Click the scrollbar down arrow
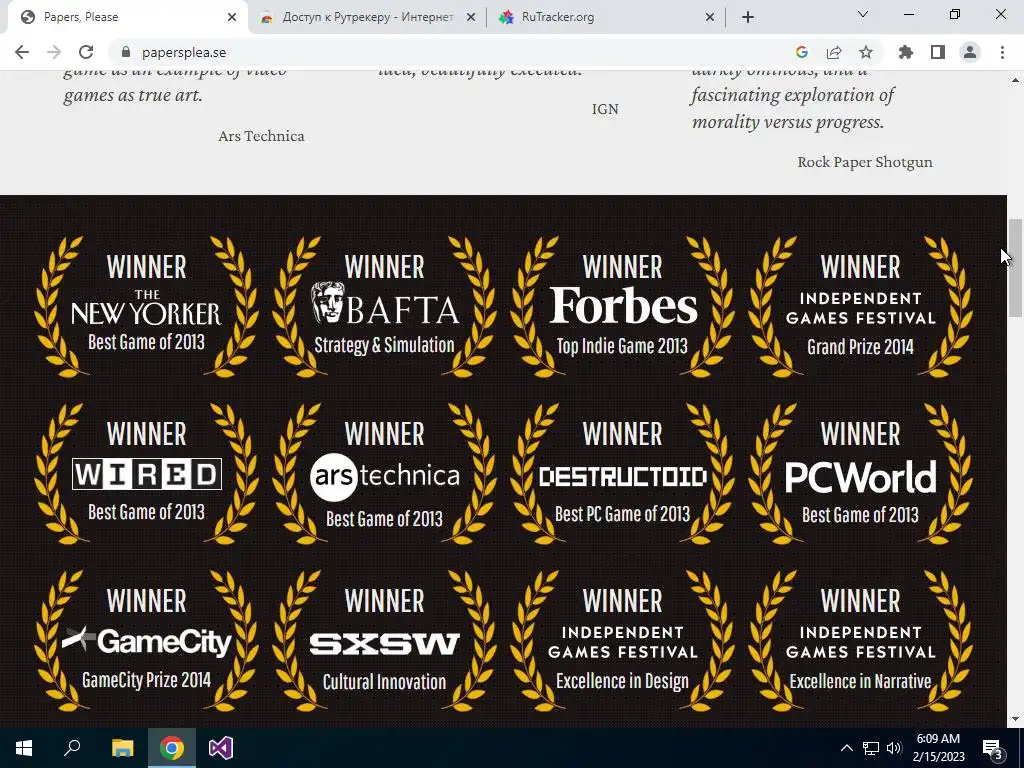 1016,719
